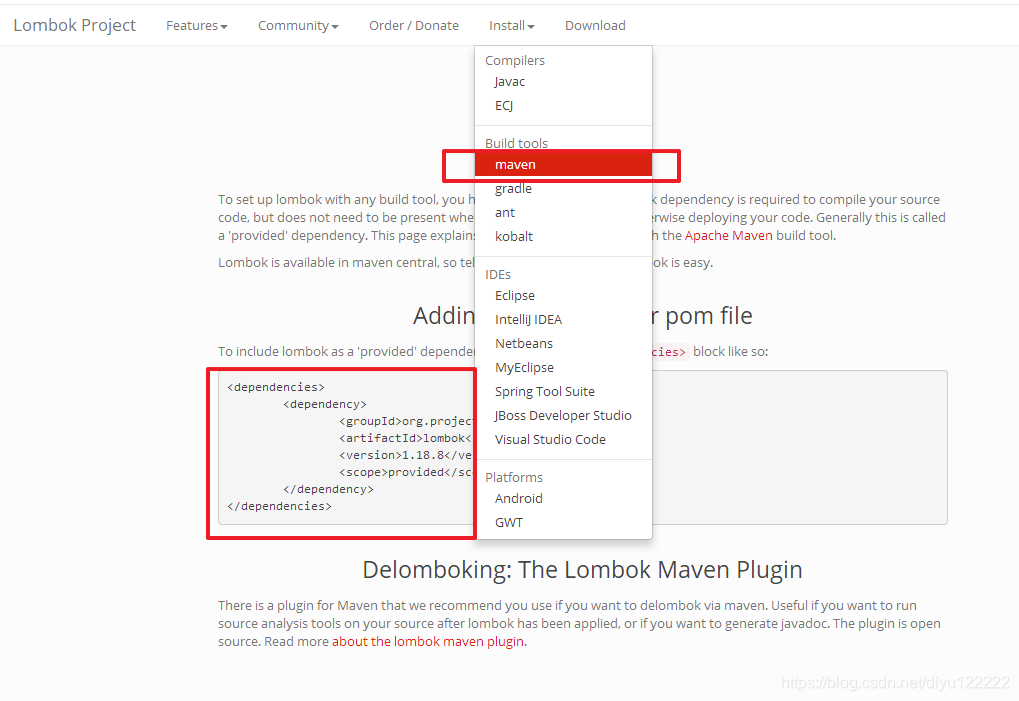The height and width of the screenshot is (701, 1019).
Task: Click the <artifactId>lombok line in code
Action: pos(405,438)
